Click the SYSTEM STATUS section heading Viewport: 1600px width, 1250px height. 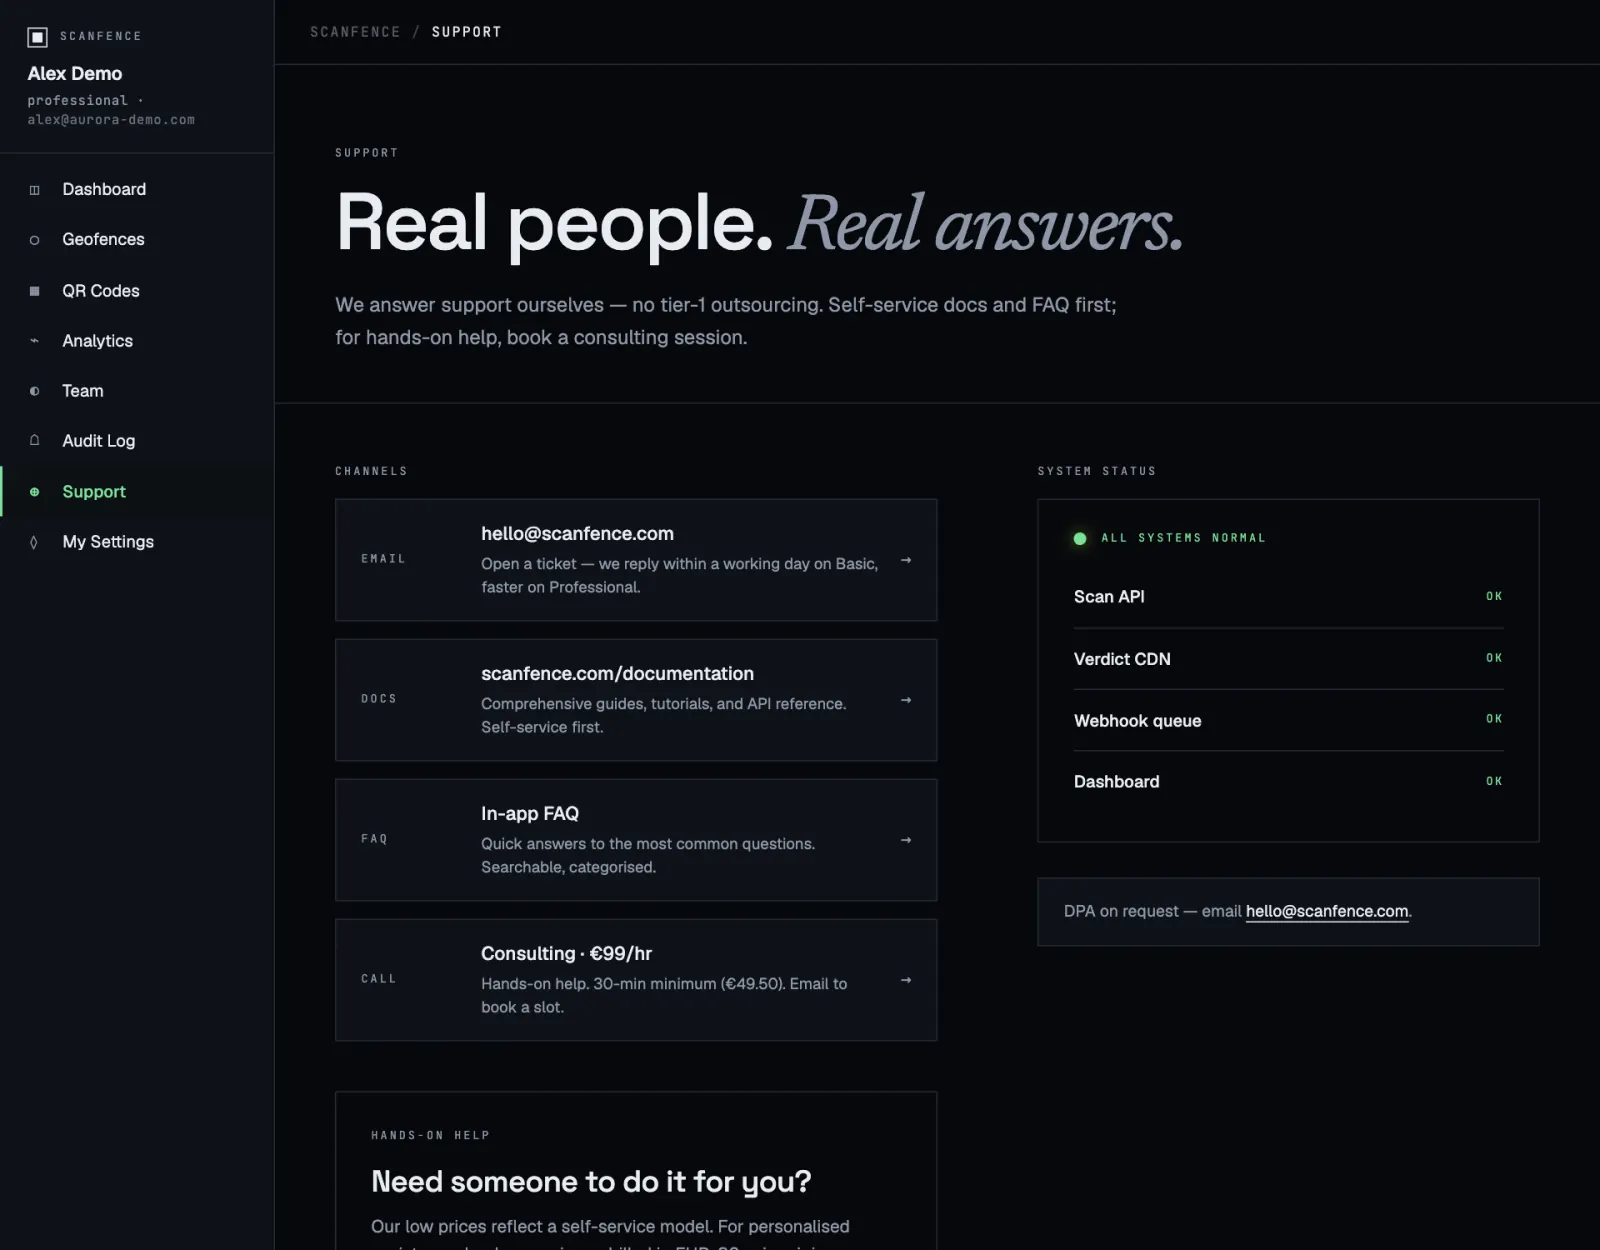(1097, 471)
